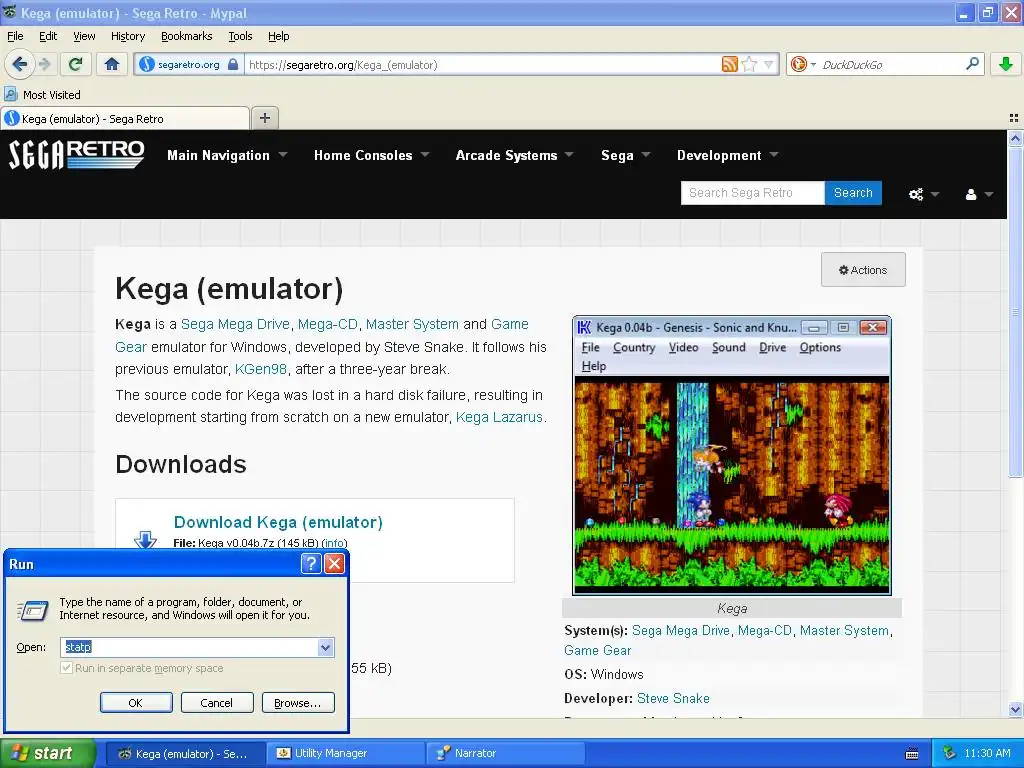This screenshot has width=1024, height=768.
Task: Open the Windows start button
Action: [x=46, y=753]
